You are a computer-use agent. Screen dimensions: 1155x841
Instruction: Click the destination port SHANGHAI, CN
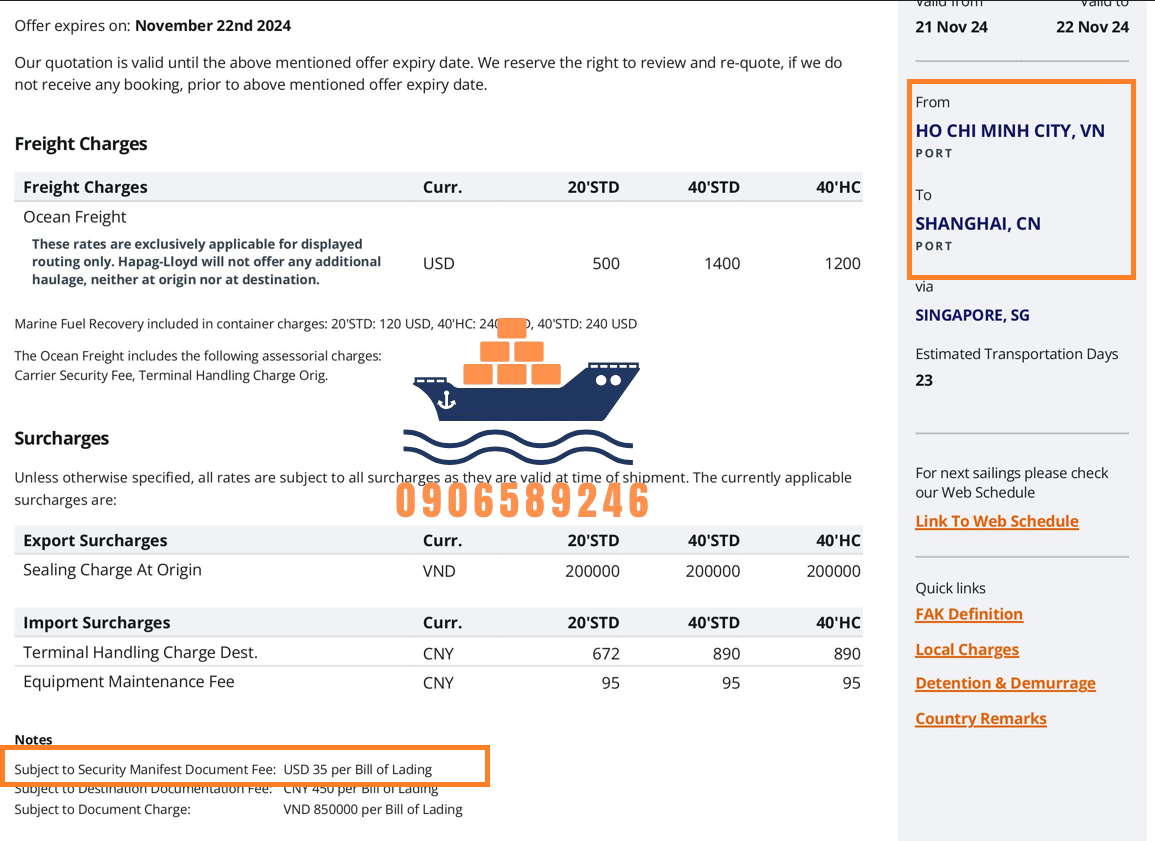click(978, 224)
